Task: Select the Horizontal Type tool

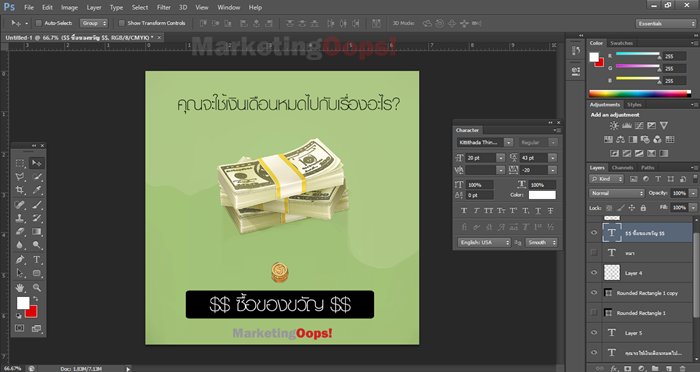Action: (x=37, y=259)
